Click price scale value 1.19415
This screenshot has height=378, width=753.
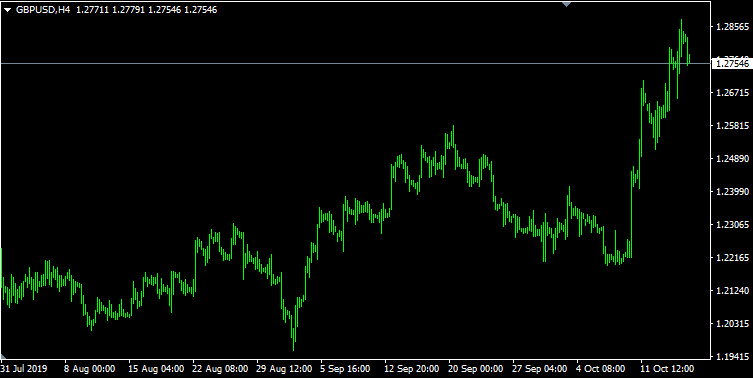732,357
